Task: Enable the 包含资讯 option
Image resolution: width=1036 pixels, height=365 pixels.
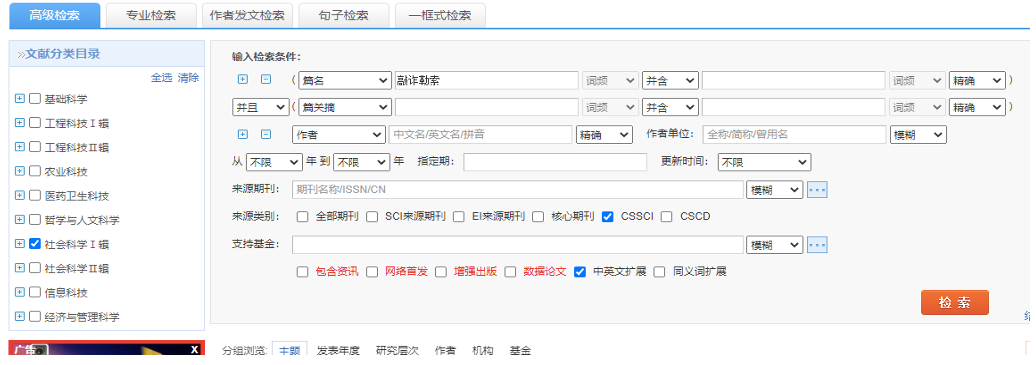Action: click(302, 272)
